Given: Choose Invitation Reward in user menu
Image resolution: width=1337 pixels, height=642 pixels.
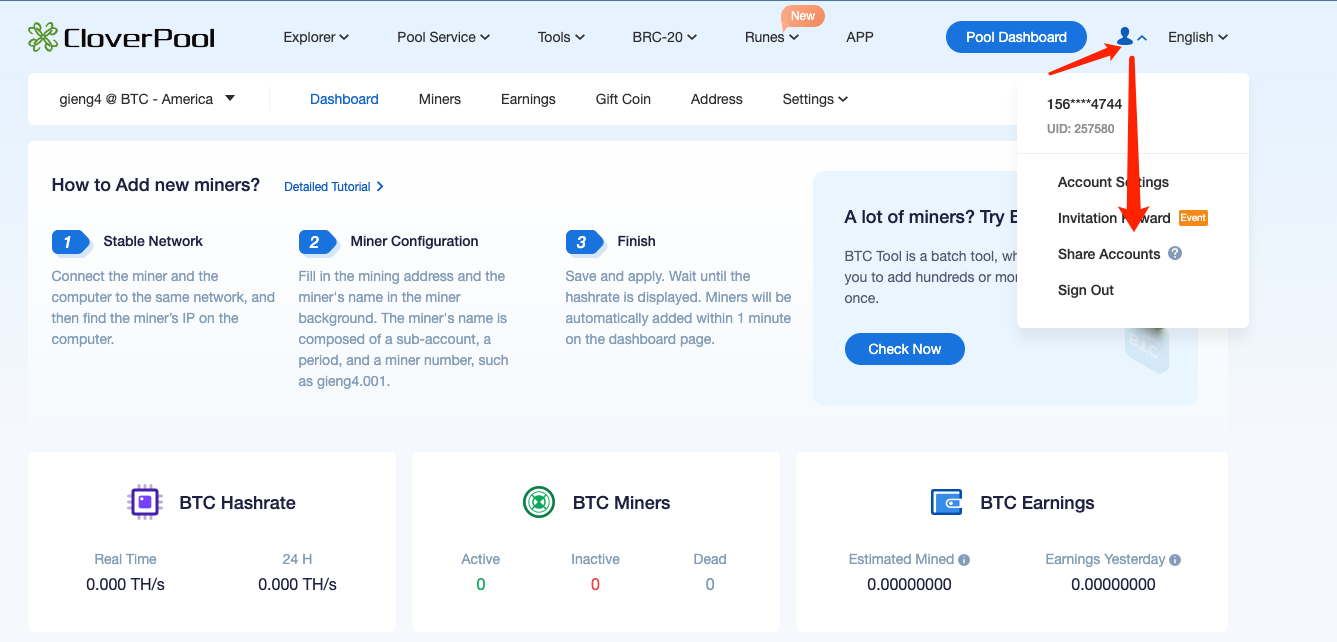Looking at the screenshot, I should click(x=1114, y=218).
